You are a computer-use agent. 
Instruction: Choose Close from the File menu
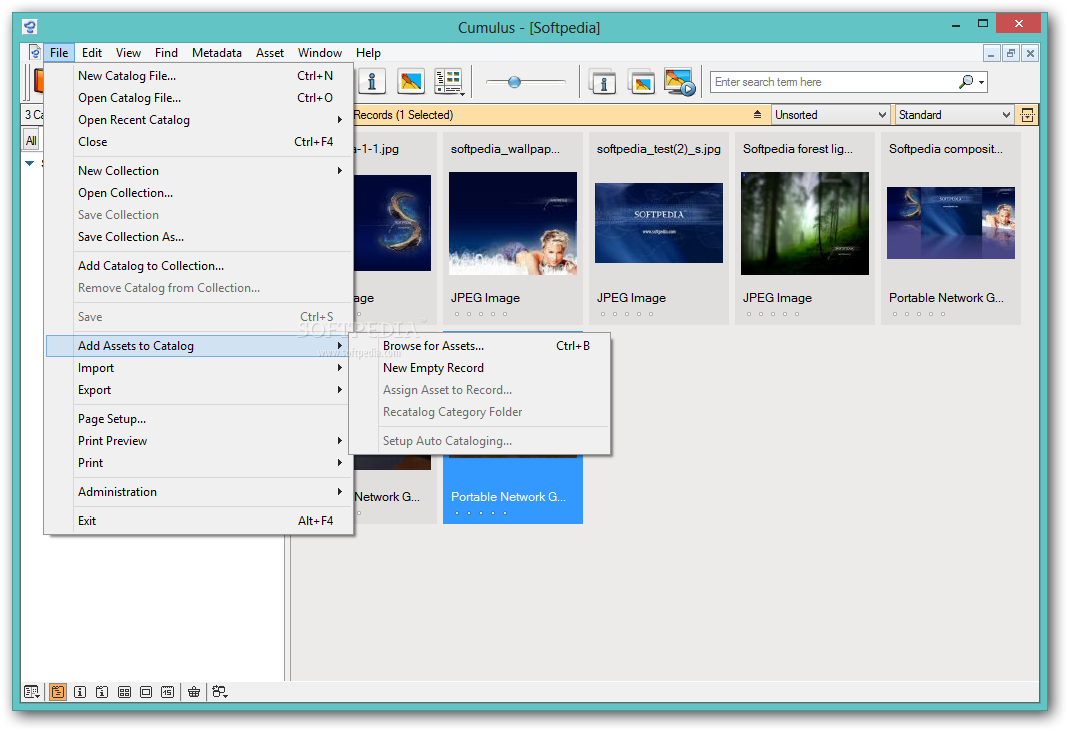(200, 142)
